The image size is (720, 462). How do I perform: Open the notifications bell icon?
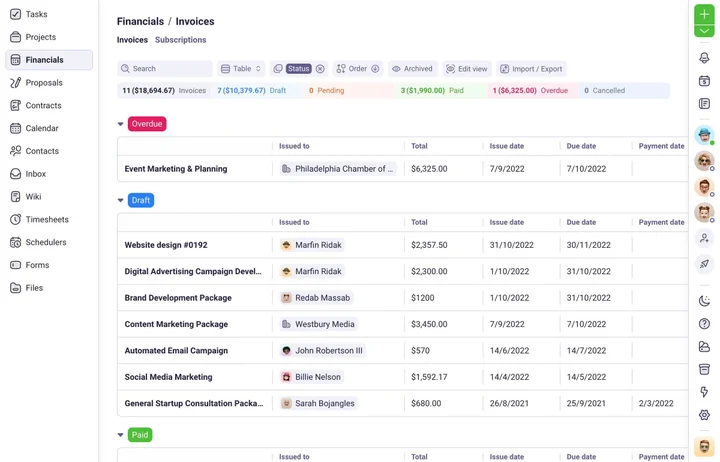pyautogui.click(x=704, y=58)
